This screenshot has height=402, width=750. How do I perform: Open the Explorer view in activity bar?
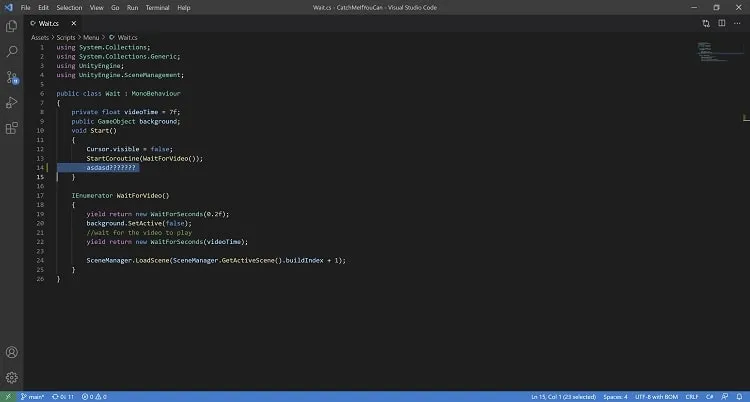(x=11, y=26)
